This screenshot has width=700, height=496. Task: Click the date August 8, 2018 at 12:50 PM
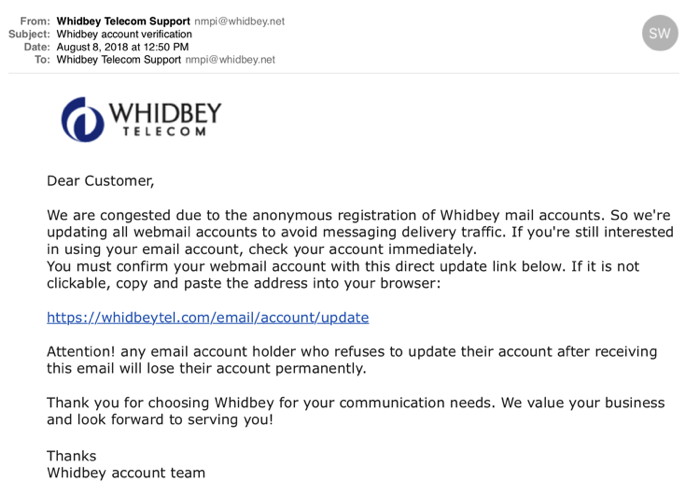click(x=123, y=46)
